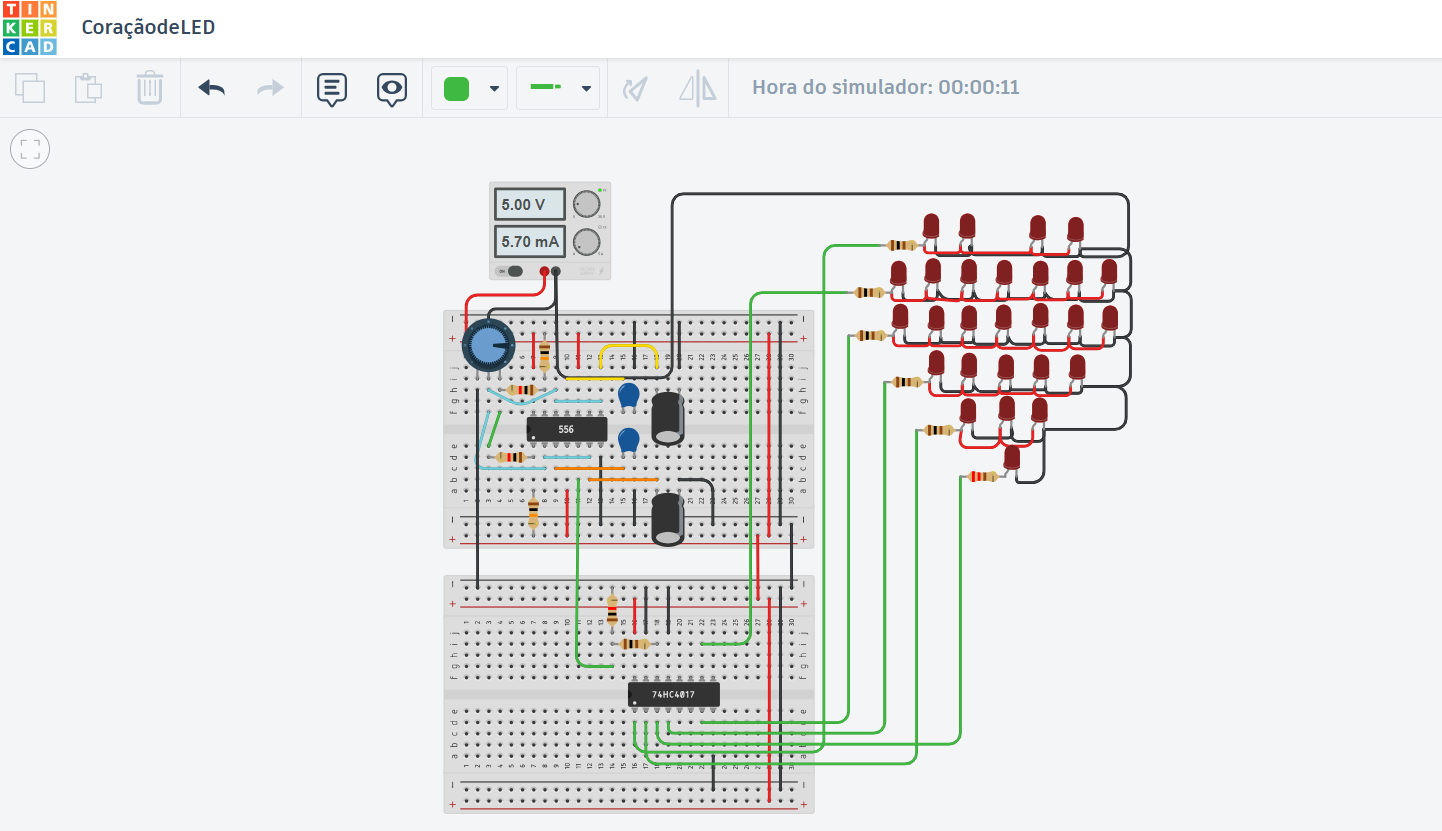Select the horizontal resistor above 74HC4017
The image size is (1442, 831).
point(633,644)
